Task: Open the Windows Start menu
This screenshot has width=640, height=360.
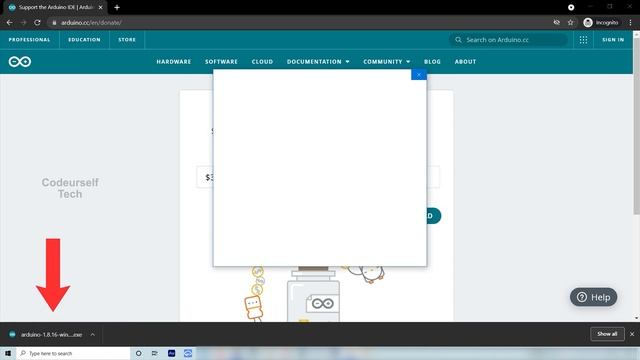Action: coord(8,353)
